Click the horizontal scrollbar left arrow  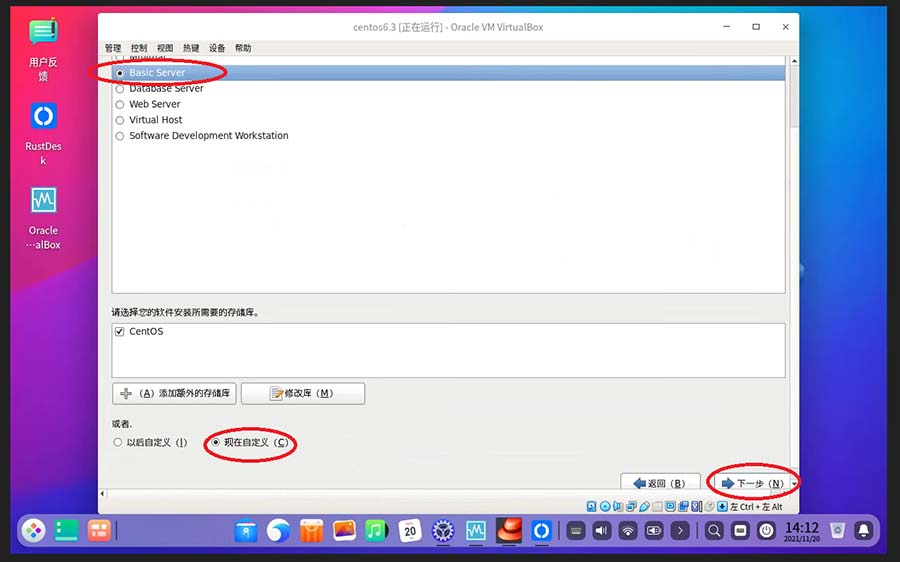103,494
